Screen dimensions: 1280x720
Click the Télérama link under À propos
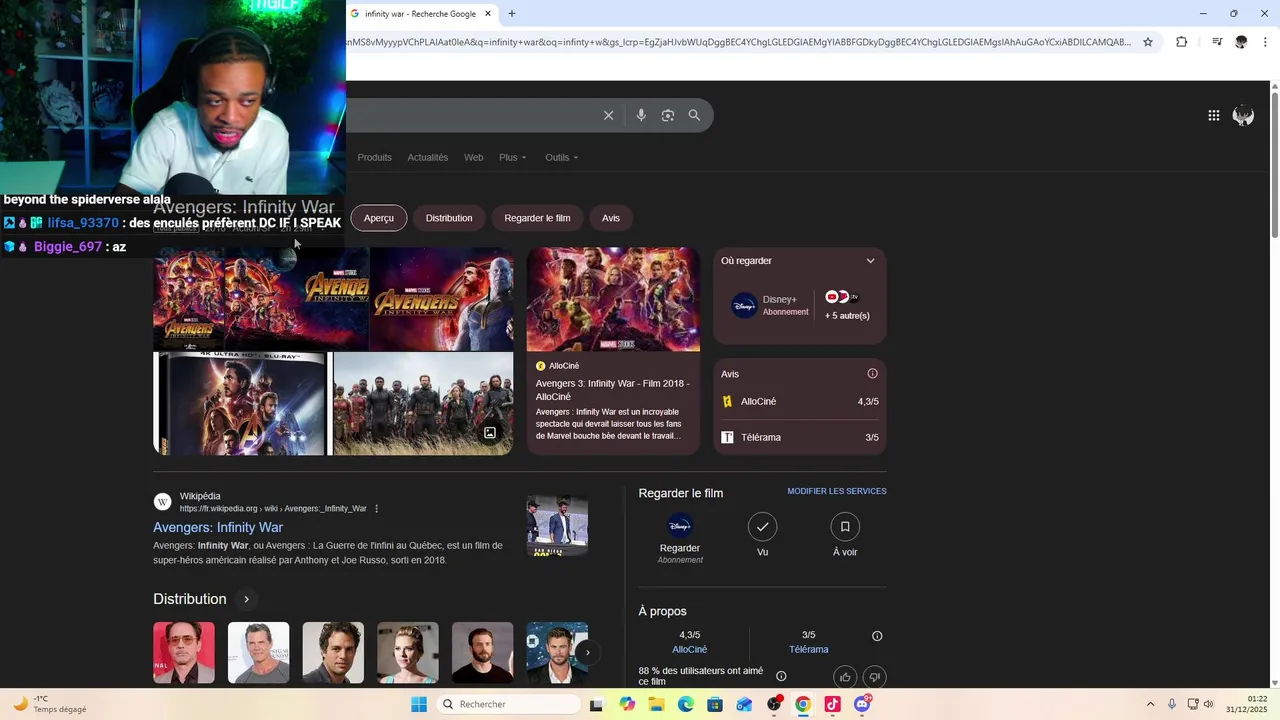point(808,650)
